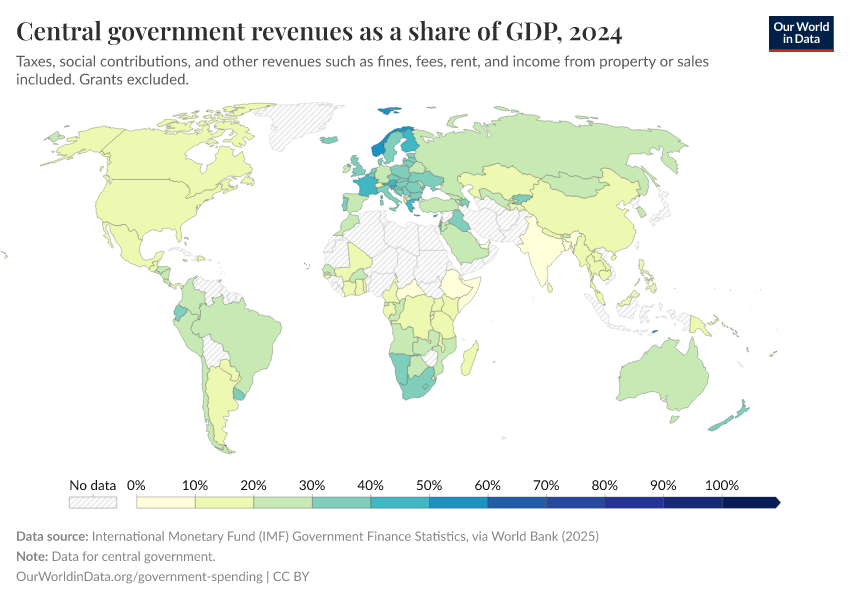Highlight the 60%–70% legend color swatch
Viewport: 850px width, 600px height.
pyautogui.click(x=516, y=502)
